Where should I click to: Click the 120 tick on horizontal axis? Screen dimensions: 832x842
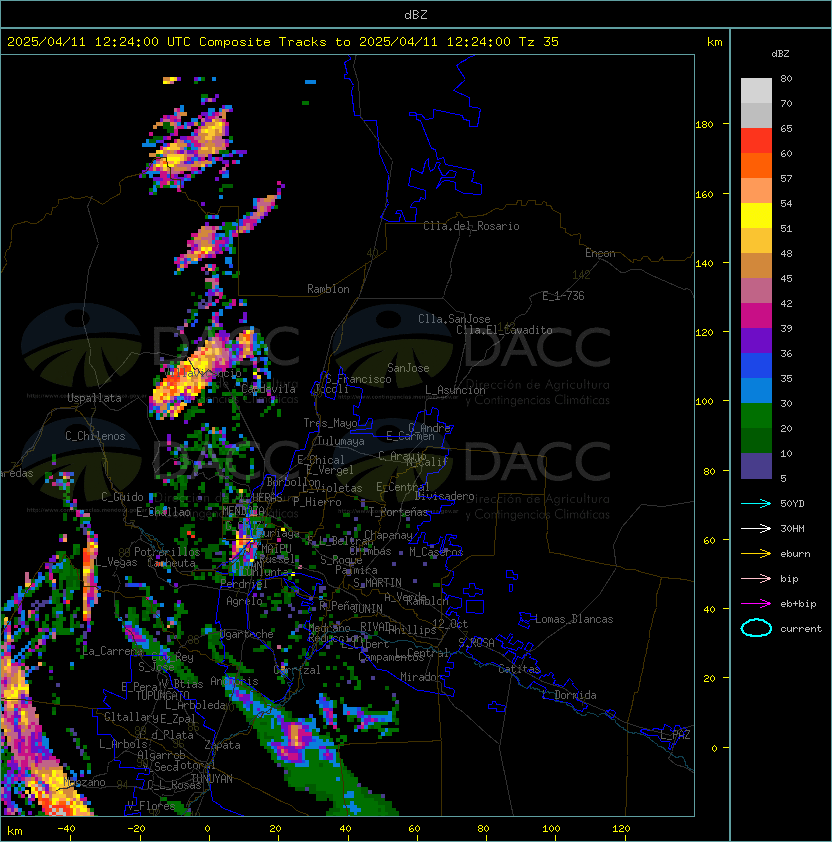click(621, 829)
